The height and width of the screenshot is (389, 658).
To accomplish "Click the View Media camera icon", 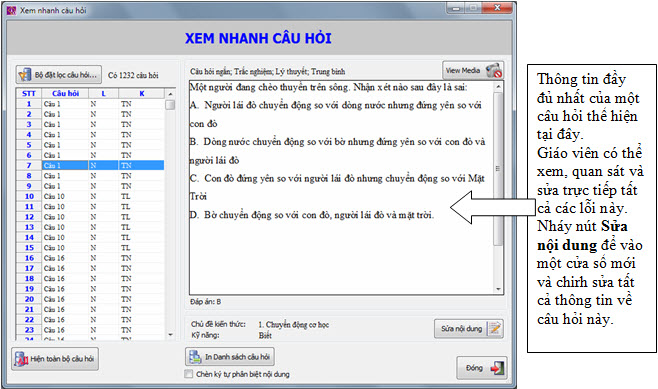I will 494,70.
